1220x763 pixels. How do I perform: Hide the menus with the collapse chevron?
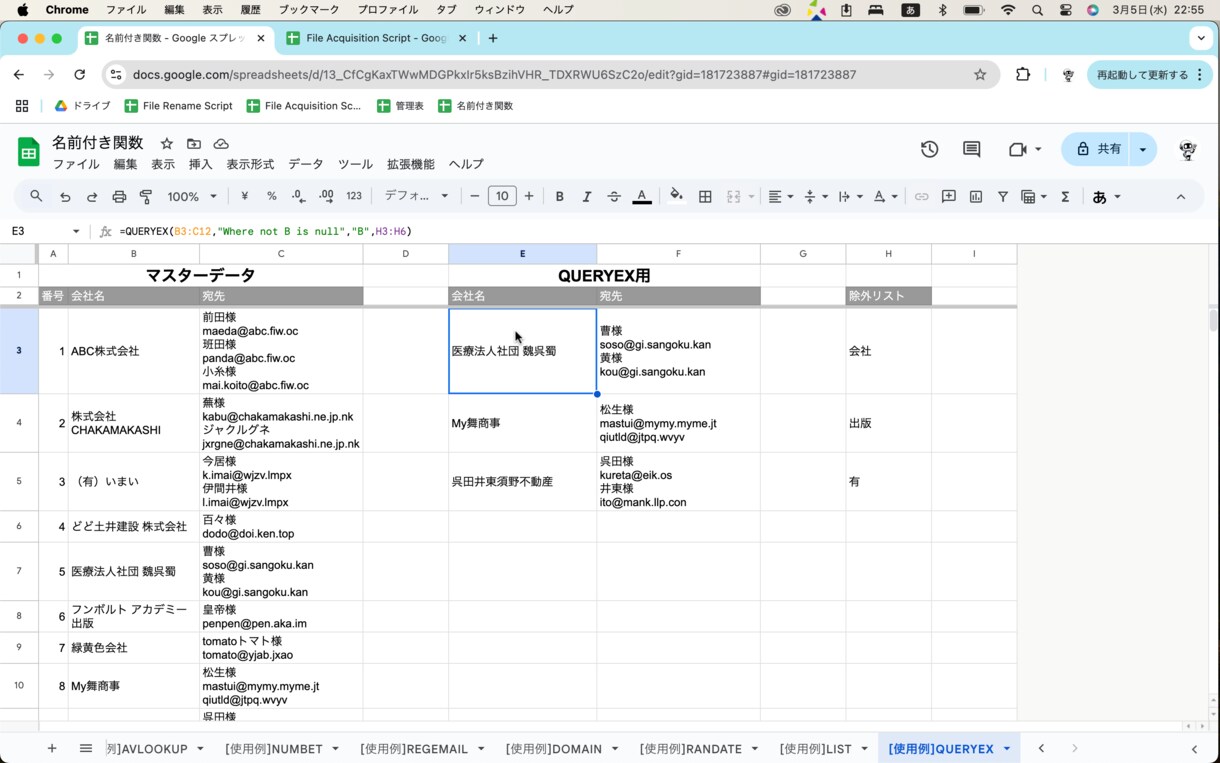[1181, 197]
